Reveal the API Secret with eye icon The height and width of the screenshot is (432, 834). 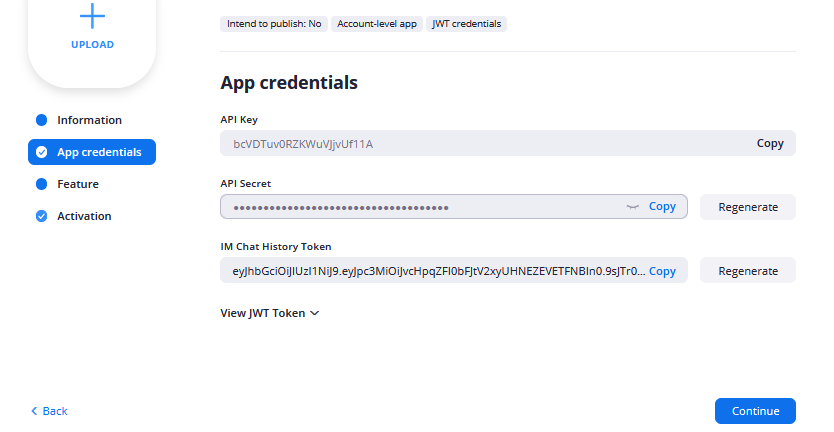[632, 207]
